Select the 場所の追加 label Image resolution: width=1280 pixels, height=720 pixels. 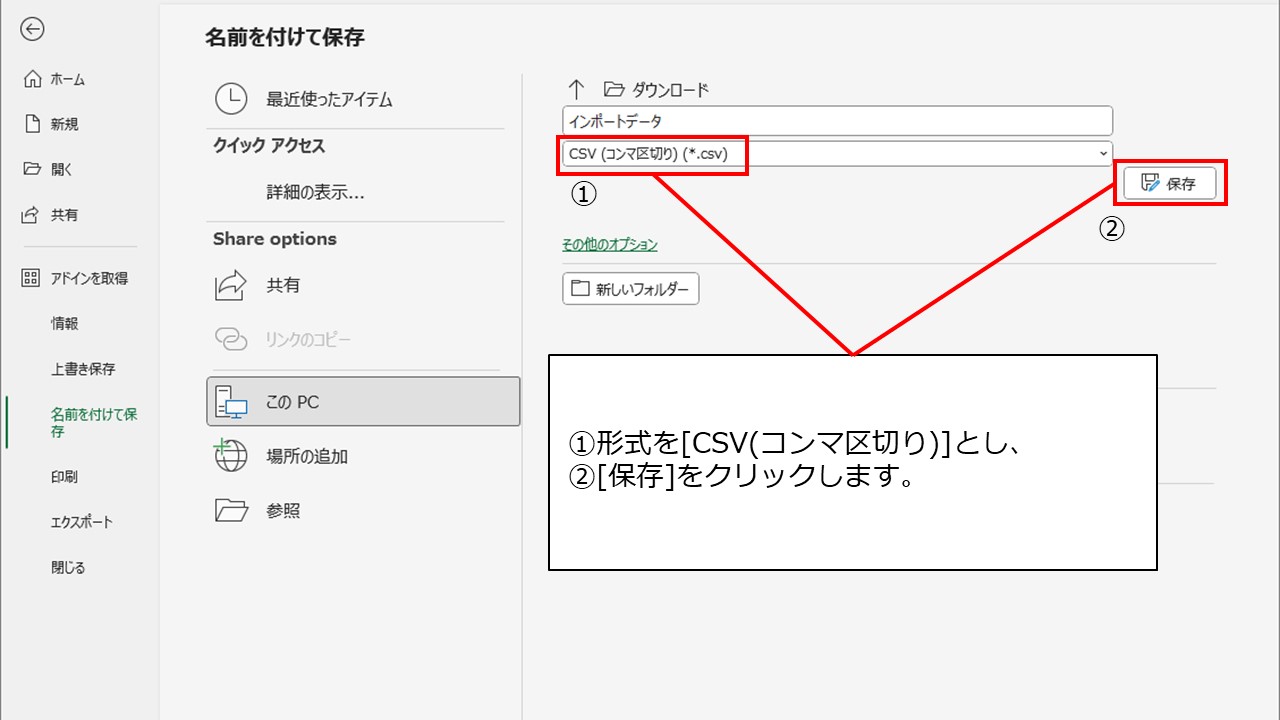pyautogui.click(x=307, y=456)
